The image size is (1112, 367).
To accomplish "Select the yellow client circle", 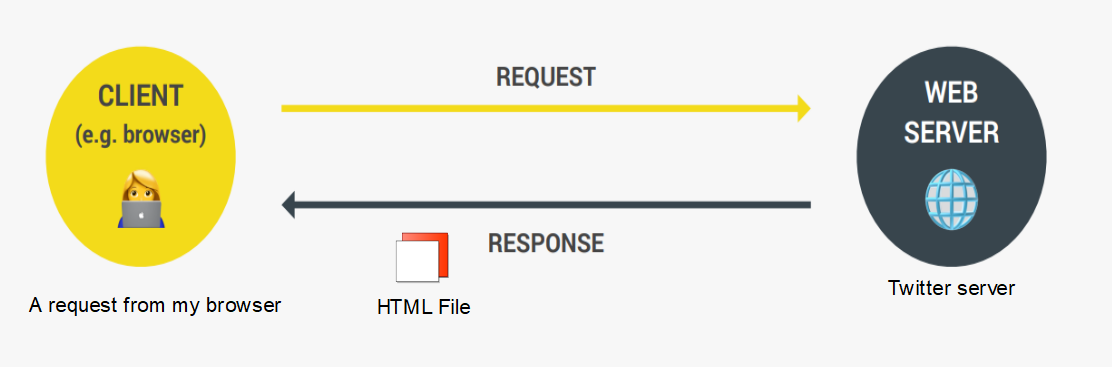I will click(140, 156).
